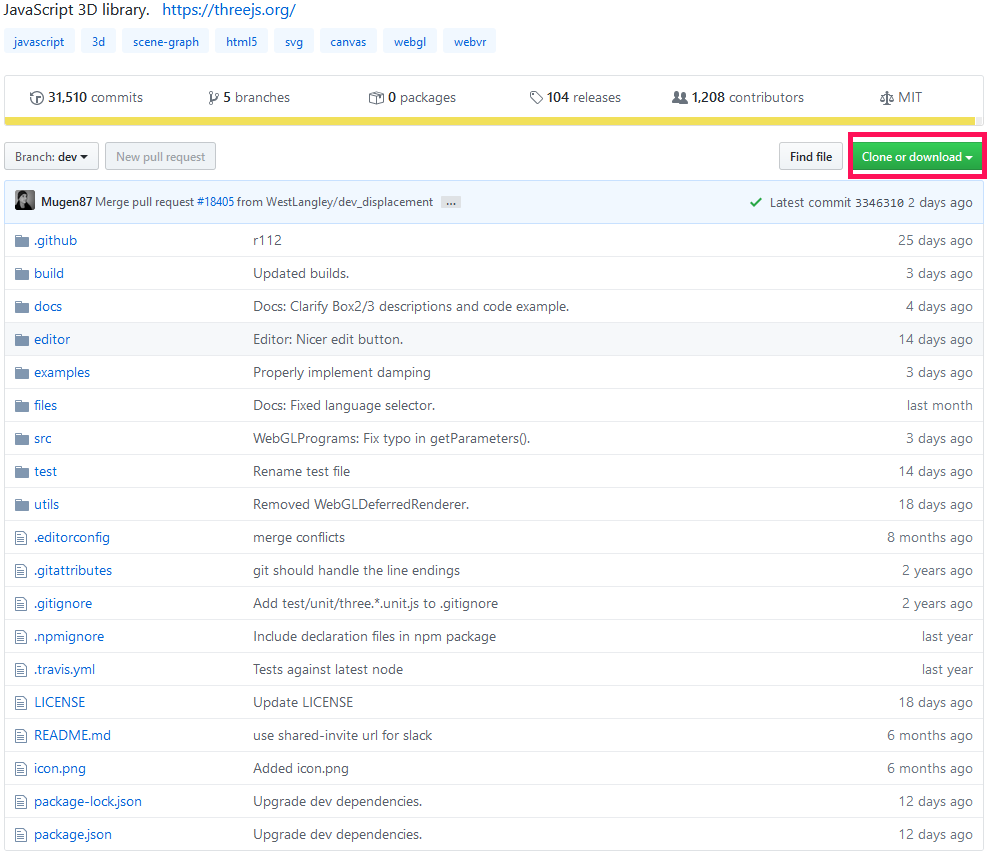Expand the Clone or download menu
The height and width of the screenshot is (853, 988).
point(917,157)
